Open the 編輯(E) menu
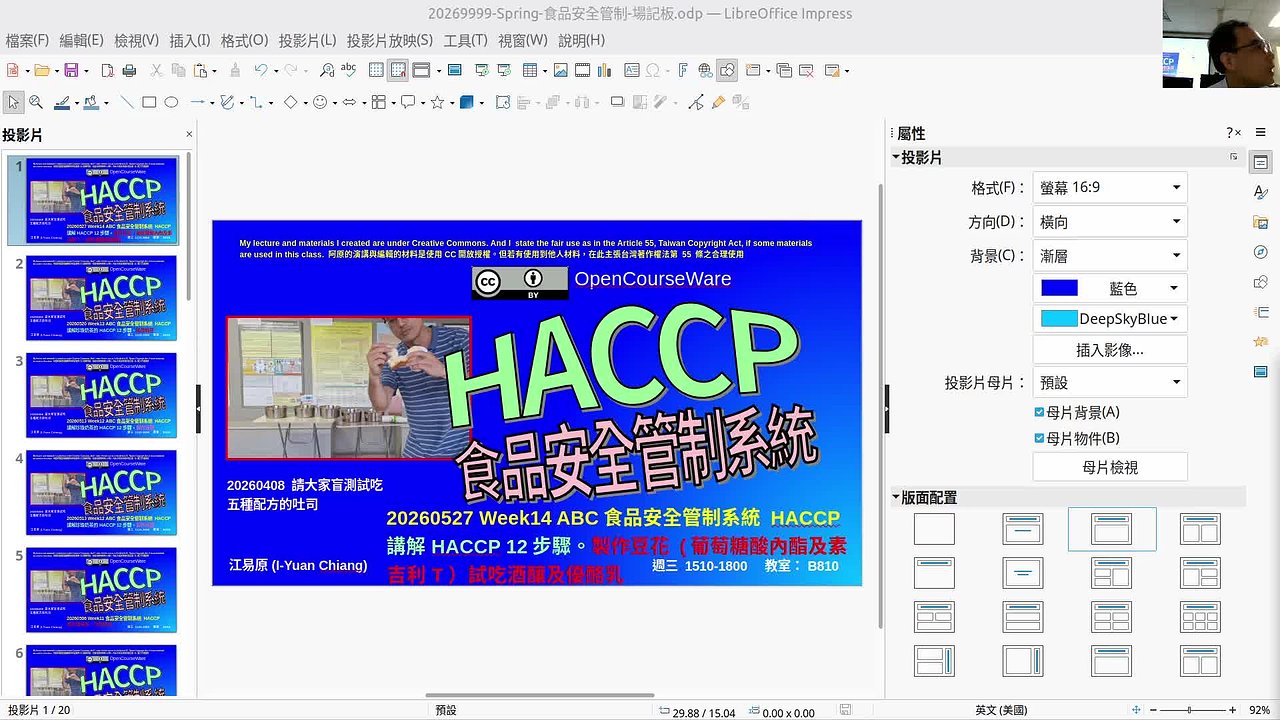 [x=81, y=40]
